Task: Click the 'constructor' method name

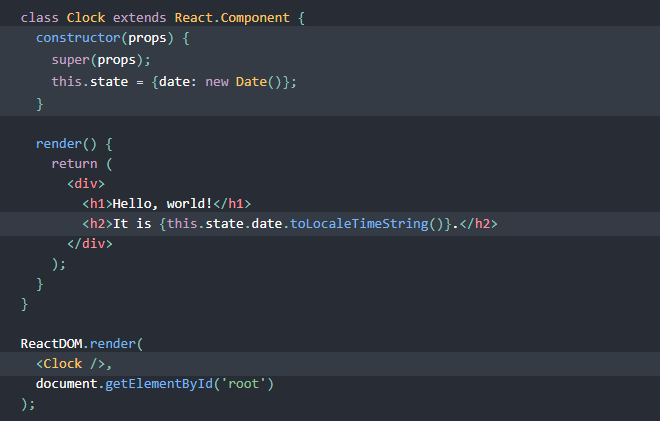Action: [75, 38]
